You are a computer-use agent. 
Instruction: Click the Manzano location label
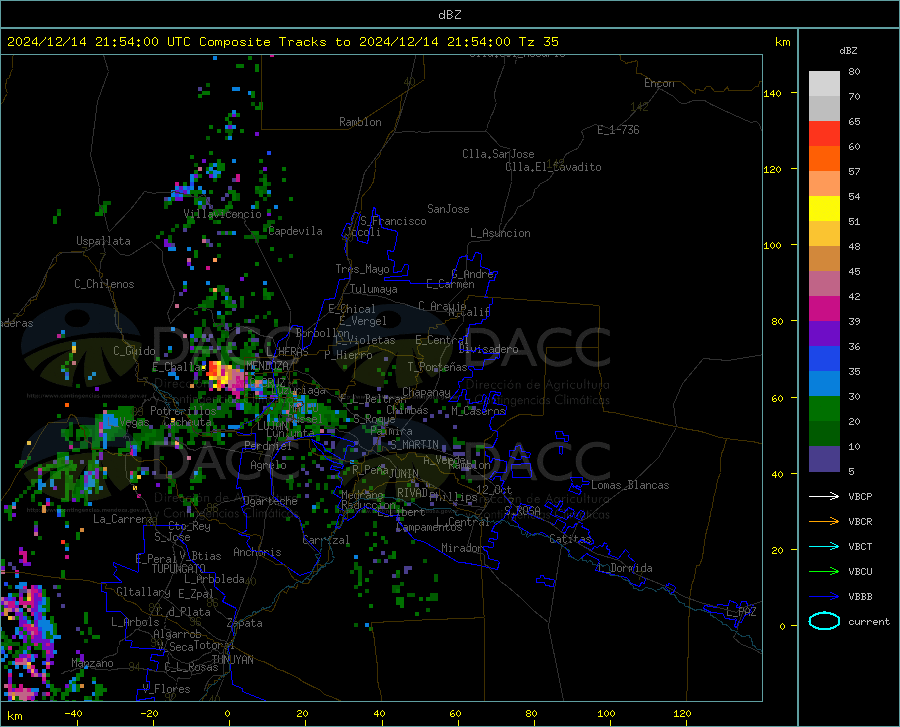click(92, 663)
